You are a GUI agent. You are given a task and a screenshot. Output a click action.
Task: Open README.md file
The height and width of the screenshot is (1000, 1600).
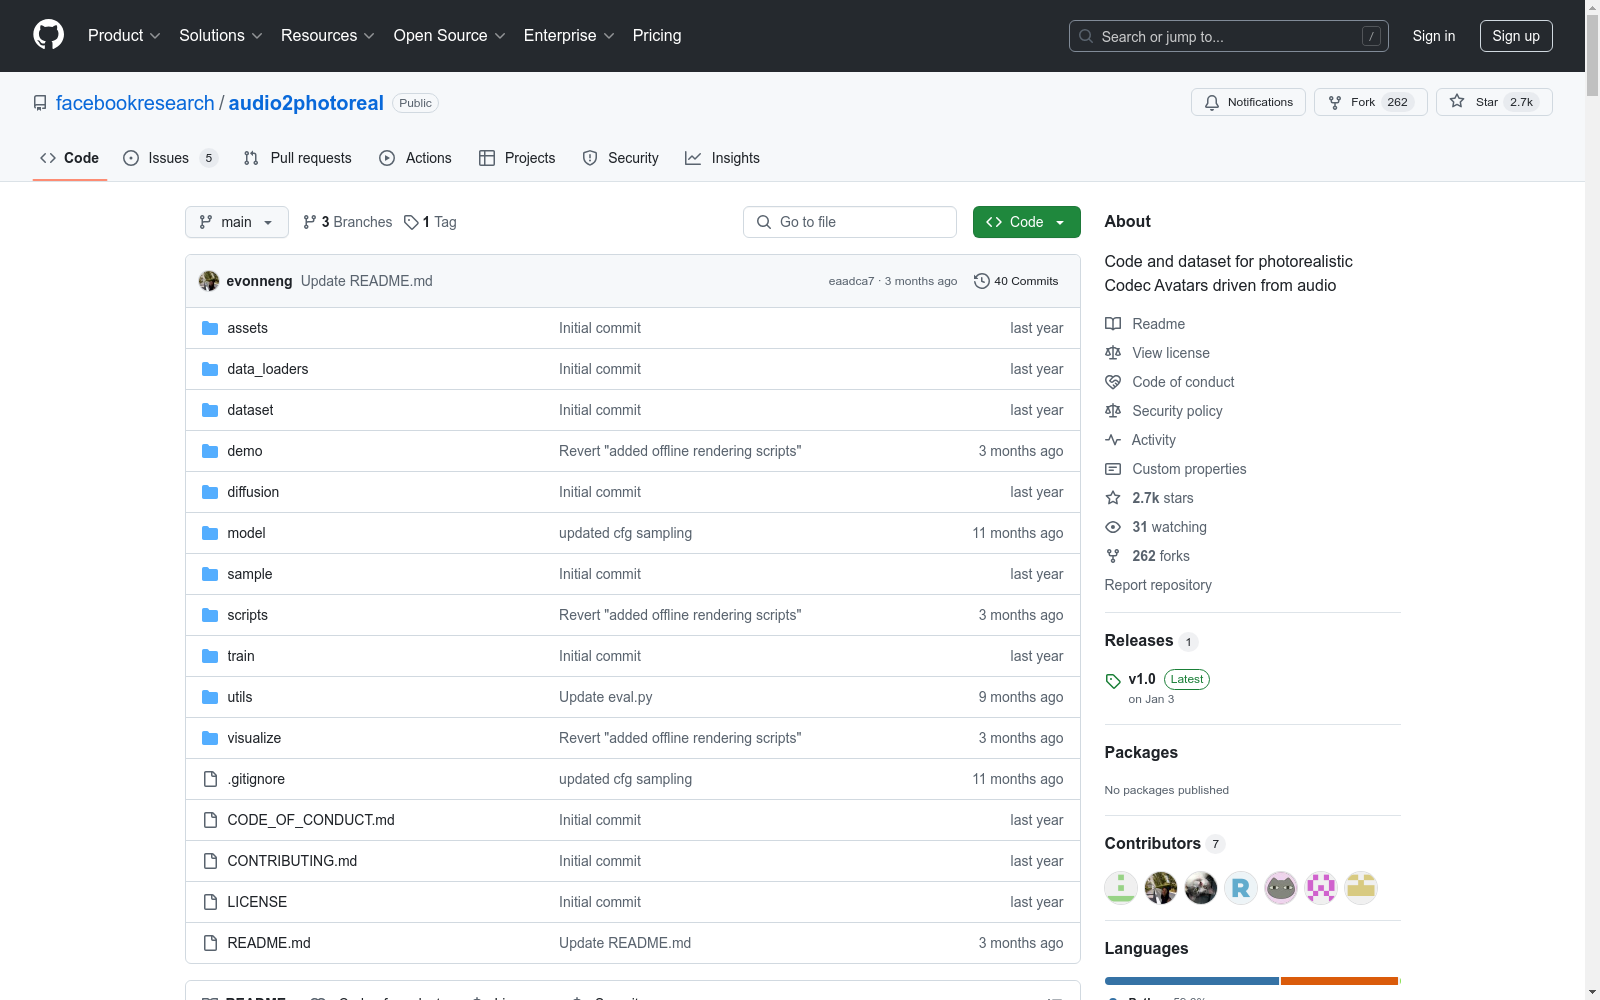tap(269, 943)
